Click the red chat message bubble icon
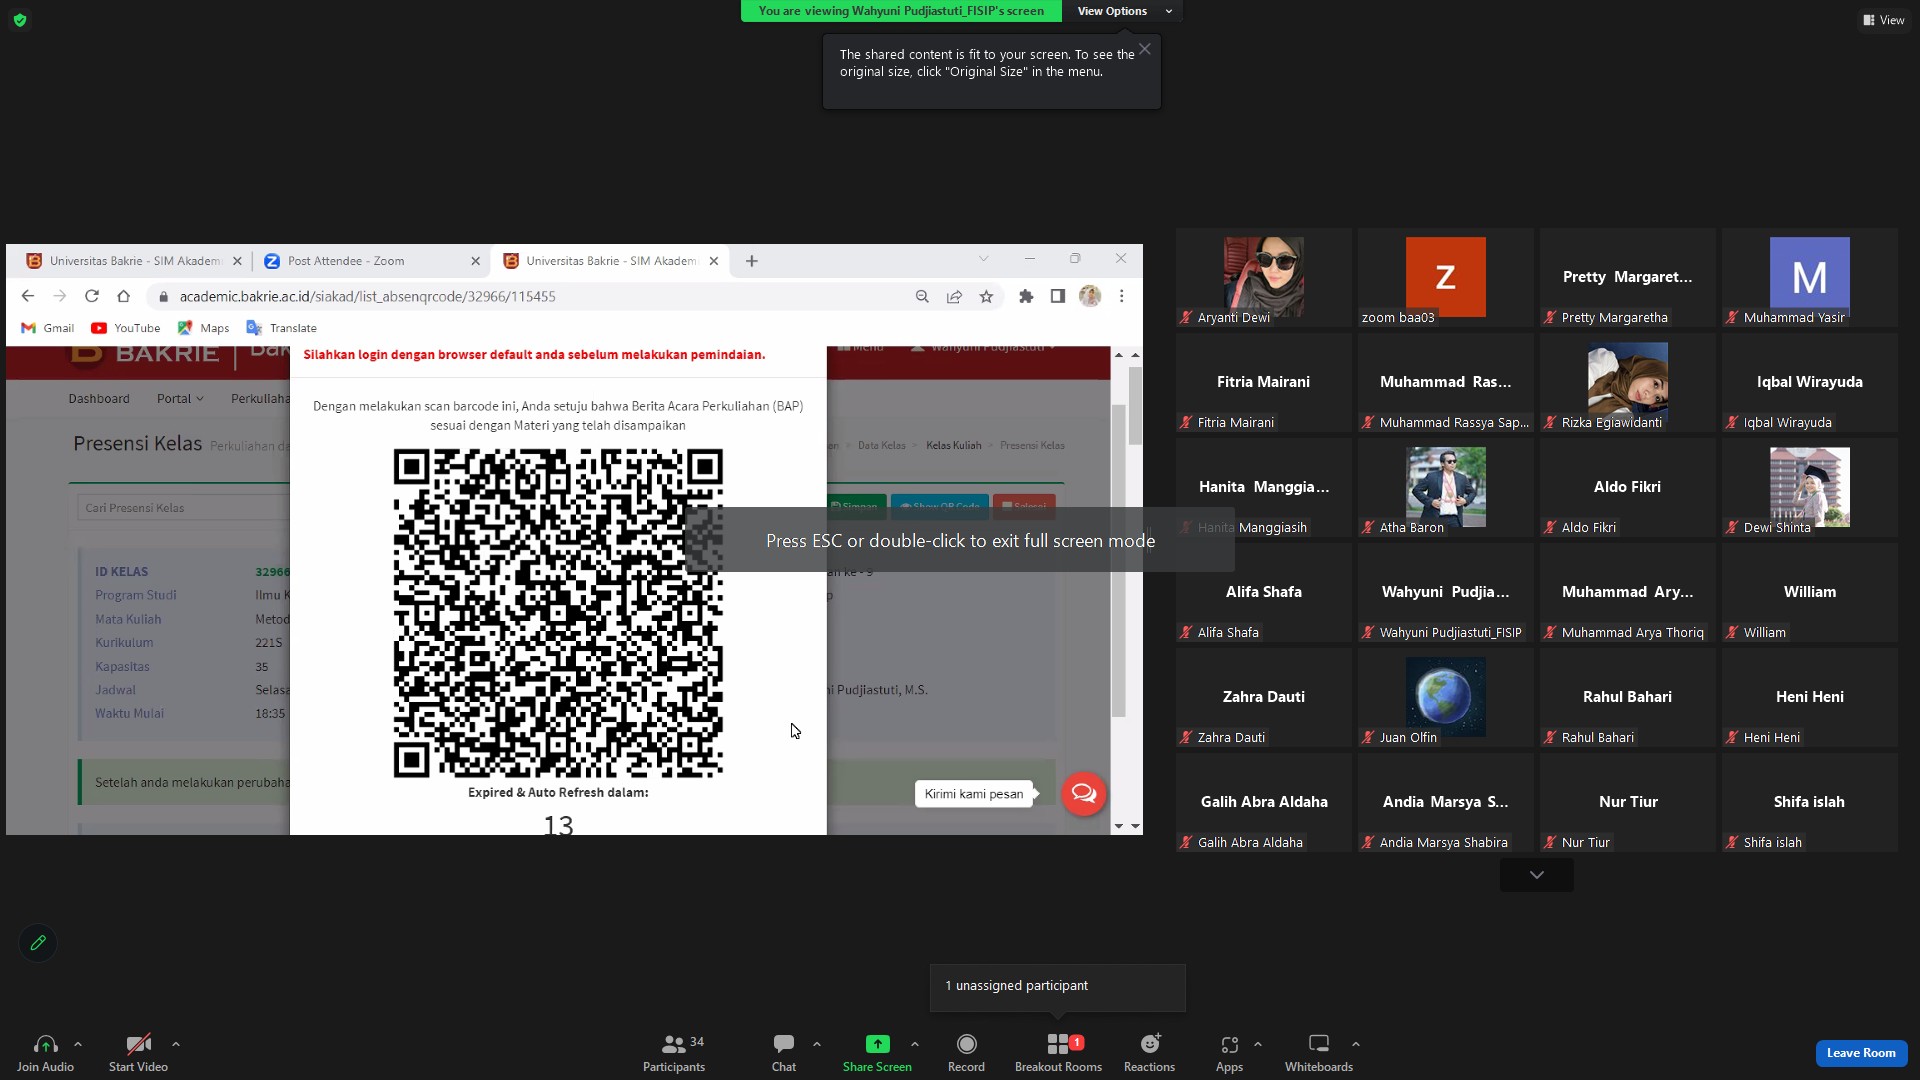1920x1080 pixels. pos(1083,794)
